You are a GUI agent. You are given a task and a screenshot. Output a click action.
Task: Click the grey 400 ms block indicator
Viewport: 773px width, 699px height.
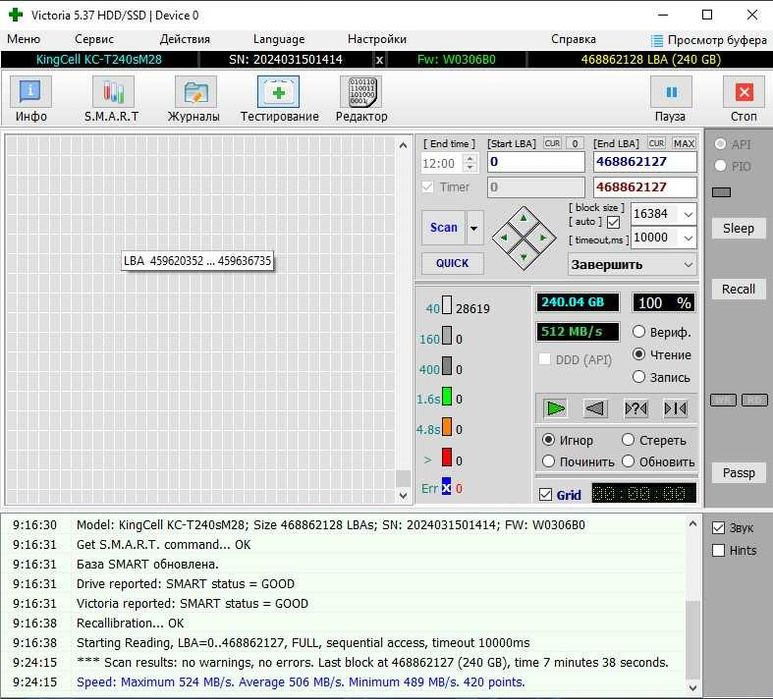[447, 366]
